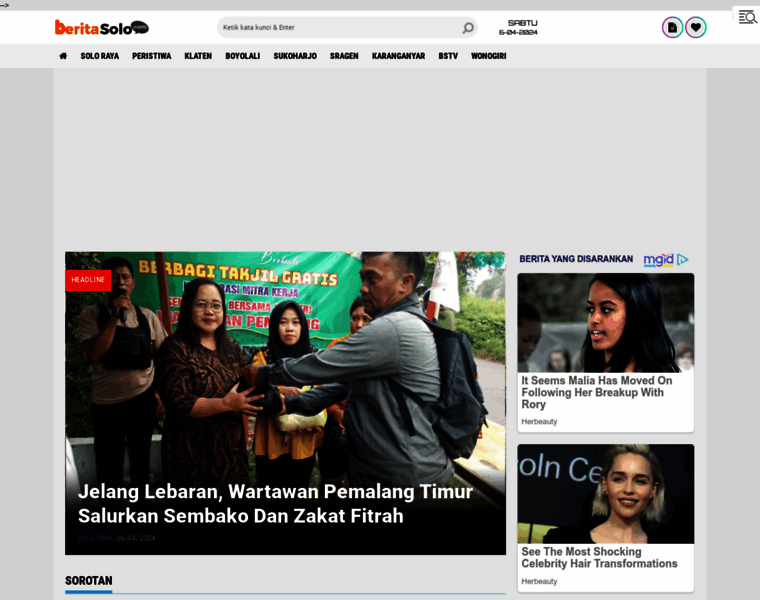Open the BSTV menu item
760x600 pixels.
pos(448,56)
